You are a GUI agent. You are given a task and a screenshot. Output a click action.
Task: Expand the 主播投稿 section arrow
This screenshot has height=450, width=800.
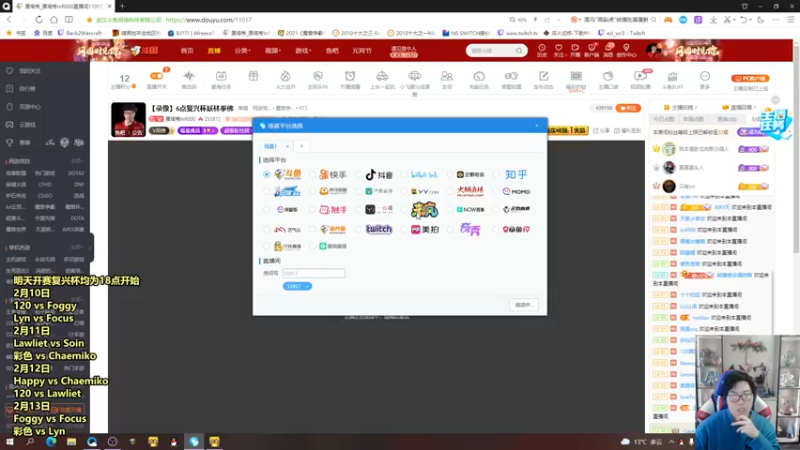coord(696,108)
